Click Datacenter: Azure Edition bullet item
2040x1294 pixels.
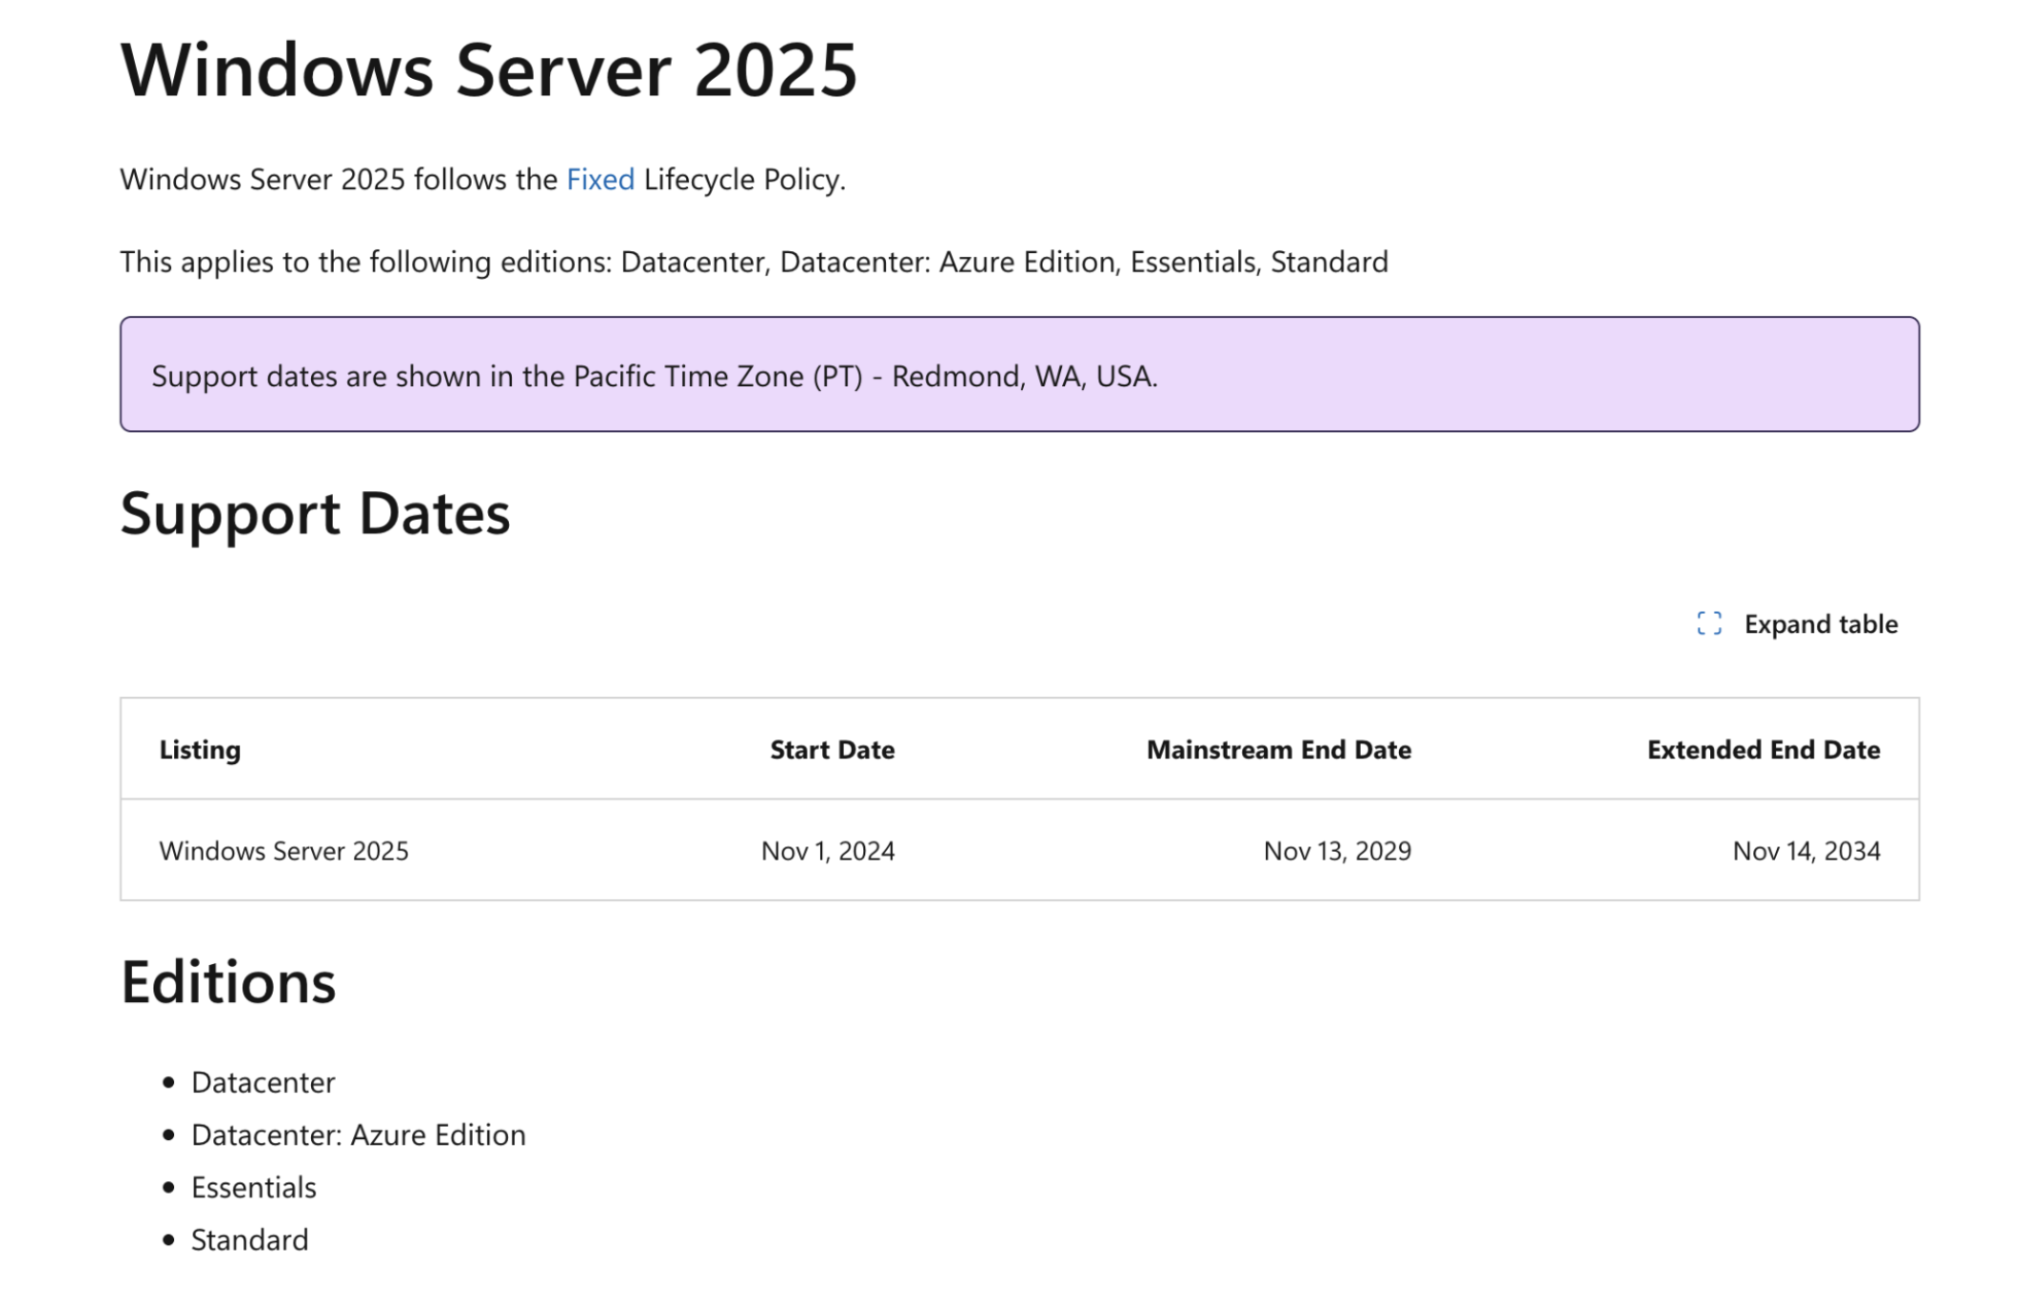(x=358, y=1135)
